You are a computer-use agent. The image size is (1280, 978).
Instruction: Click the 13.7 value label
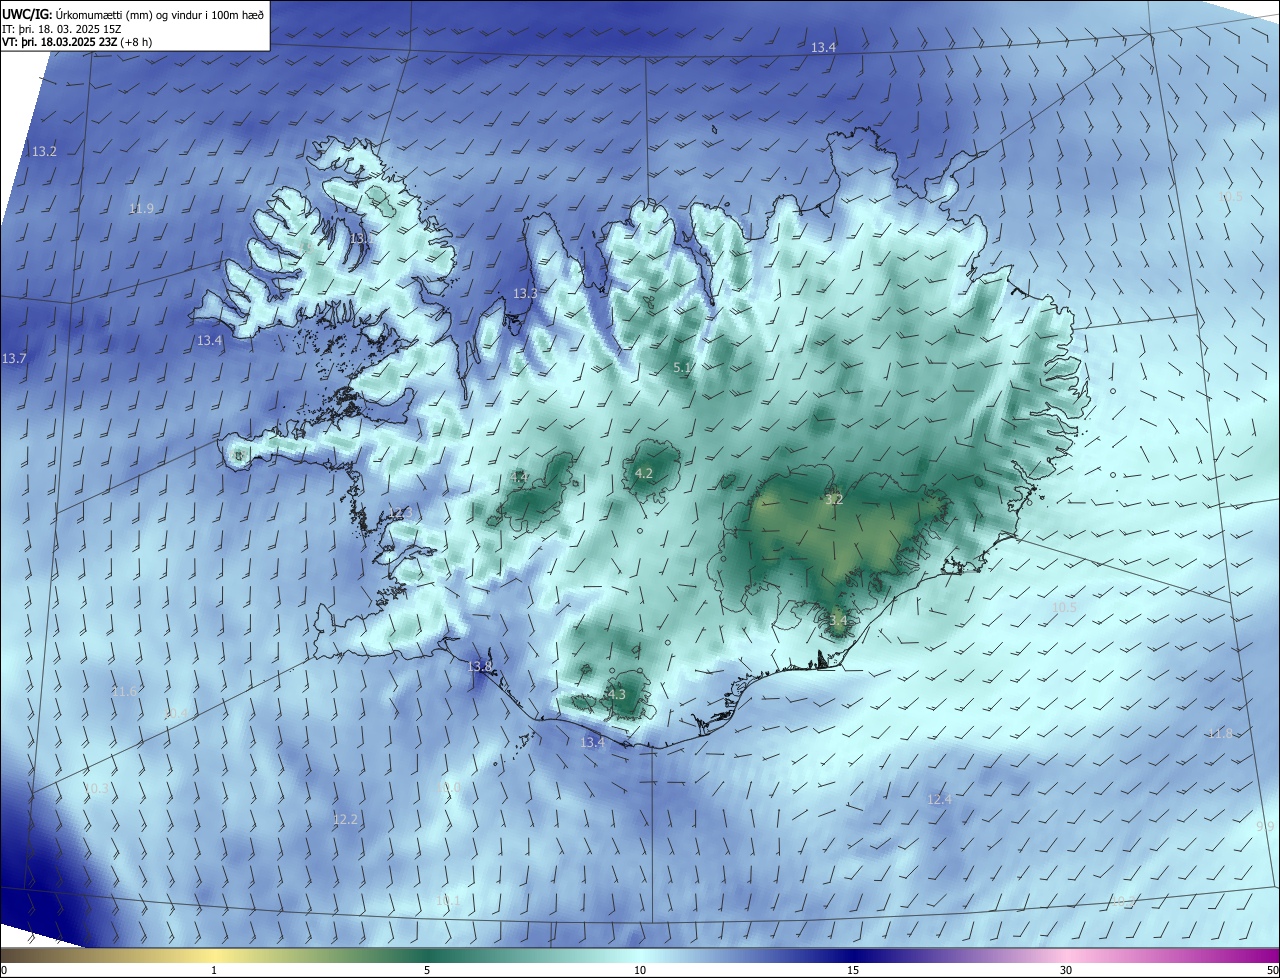pos(14,358)
